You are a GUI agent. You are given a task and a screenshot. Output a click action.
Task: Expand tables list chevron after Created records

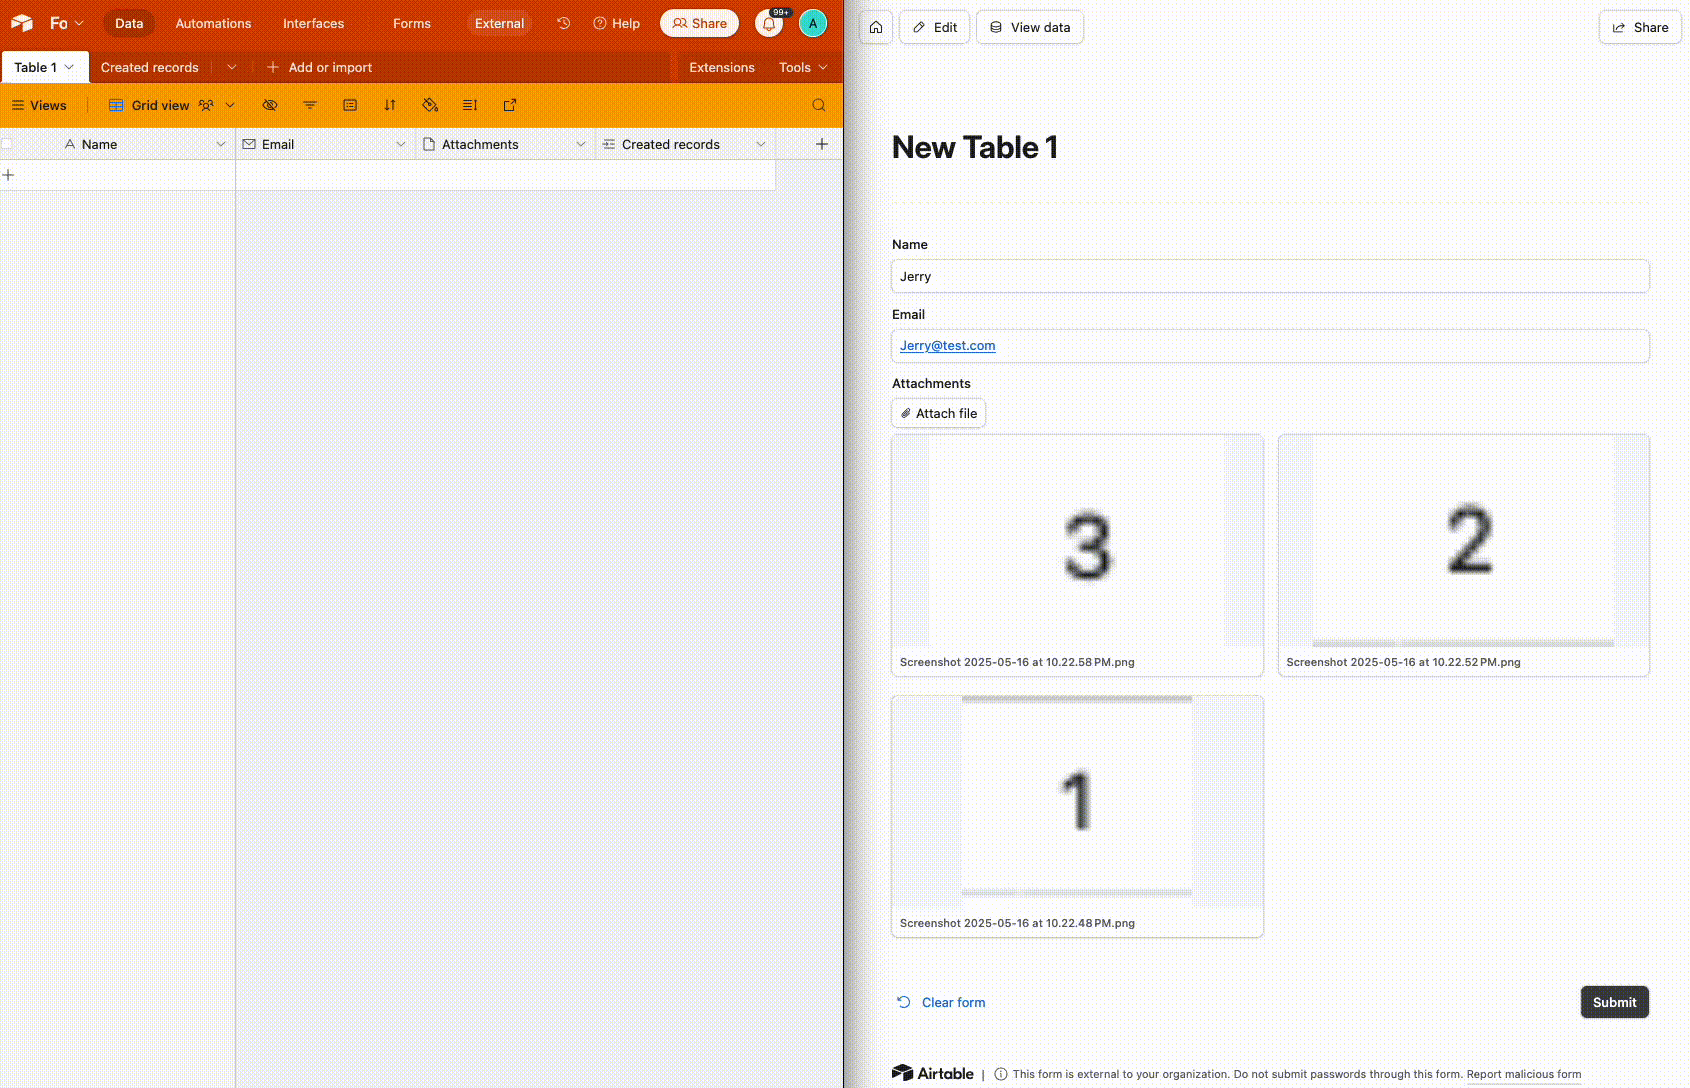coord(232,67)
